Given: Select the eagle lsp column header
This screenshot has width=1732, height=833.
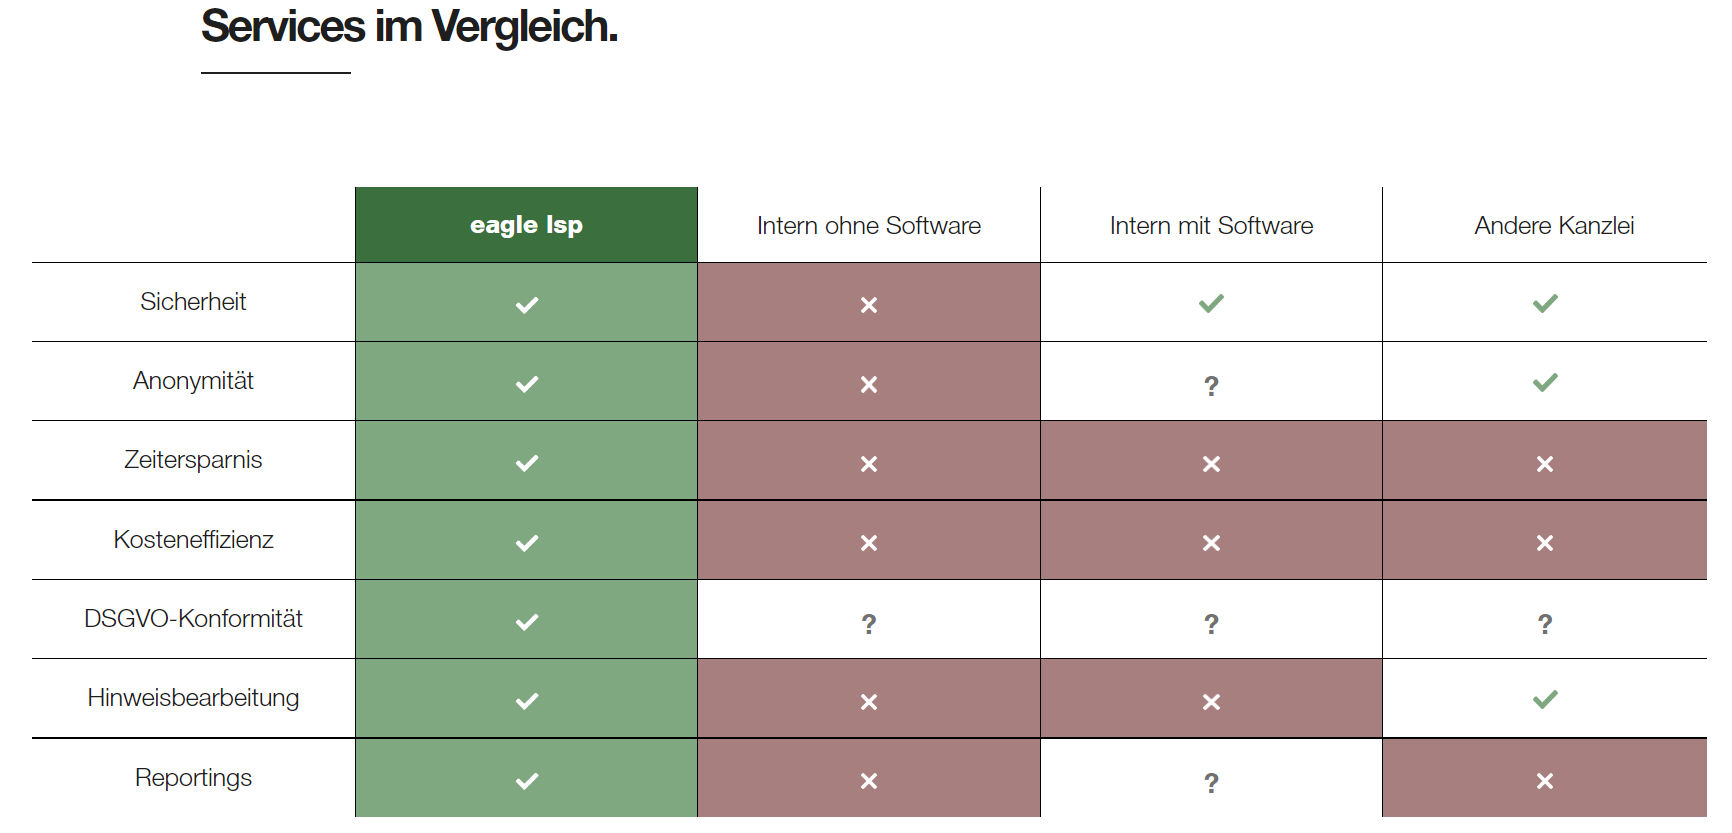Looking at the screenshot, I should [526, 225].
